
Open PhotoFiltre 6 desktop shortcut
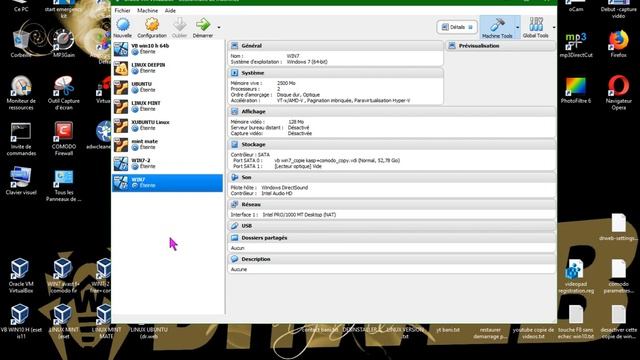click(x=576, y=90)
